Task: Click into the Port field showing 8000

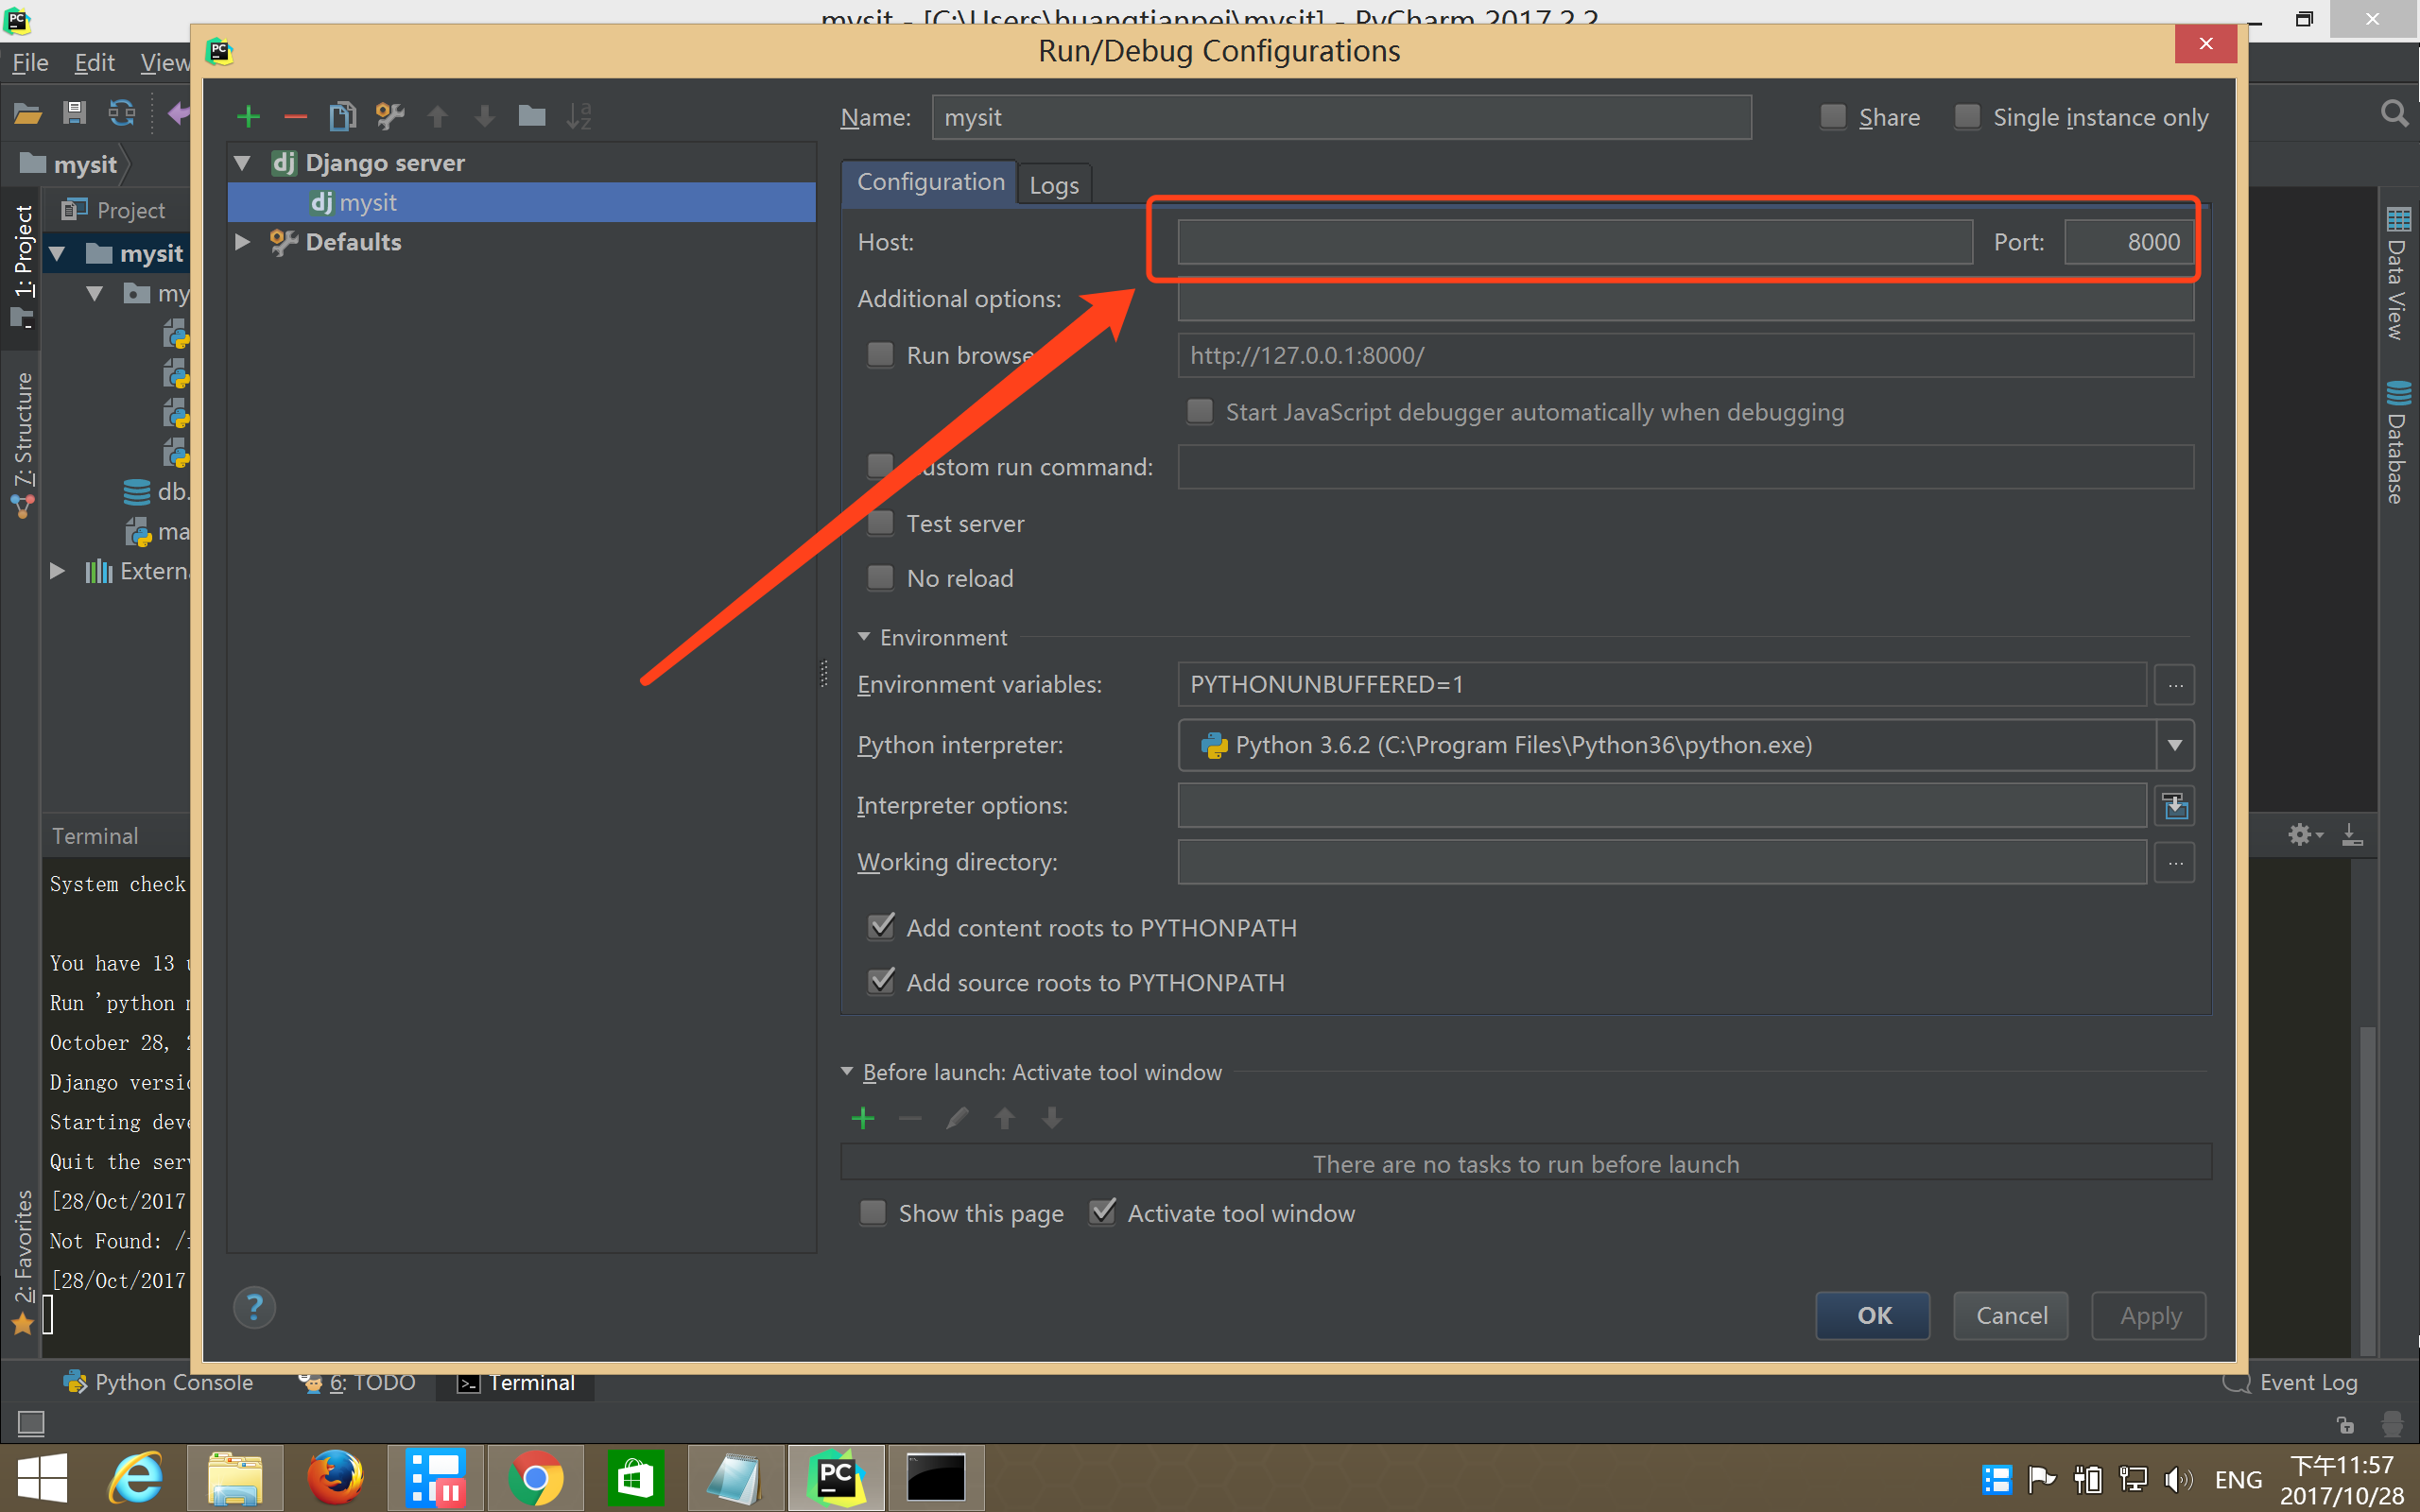Action: (2129, 242)
